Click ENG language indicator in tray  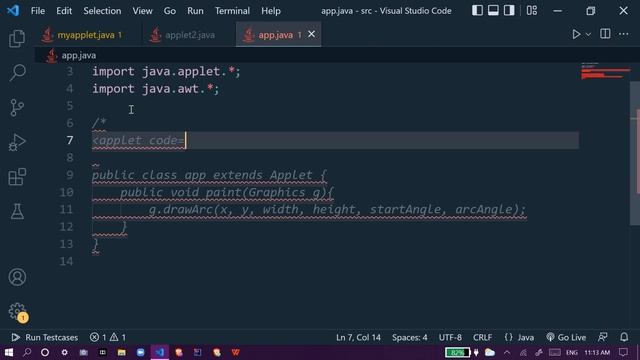pyautogui.click(x=571, y=352)
